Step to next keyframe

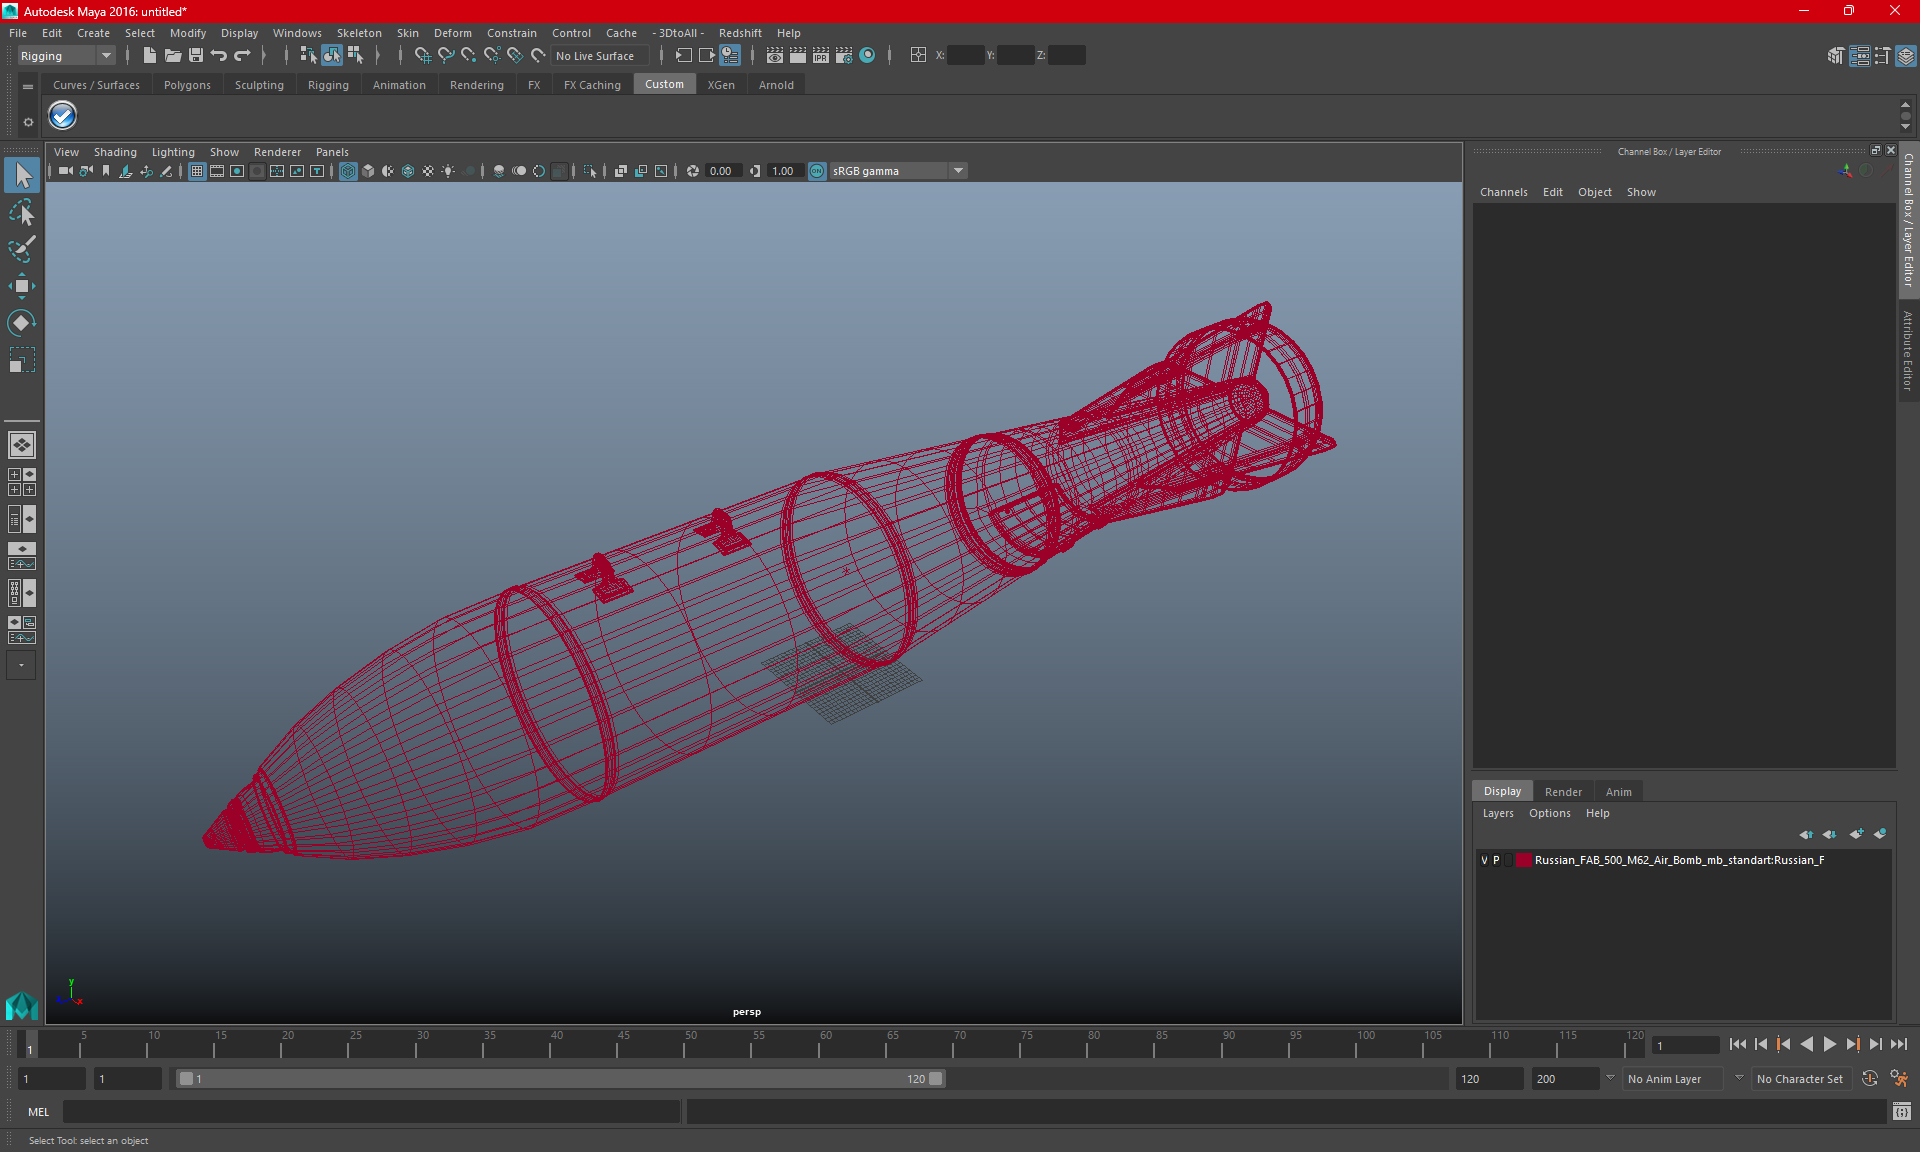1852,1044
